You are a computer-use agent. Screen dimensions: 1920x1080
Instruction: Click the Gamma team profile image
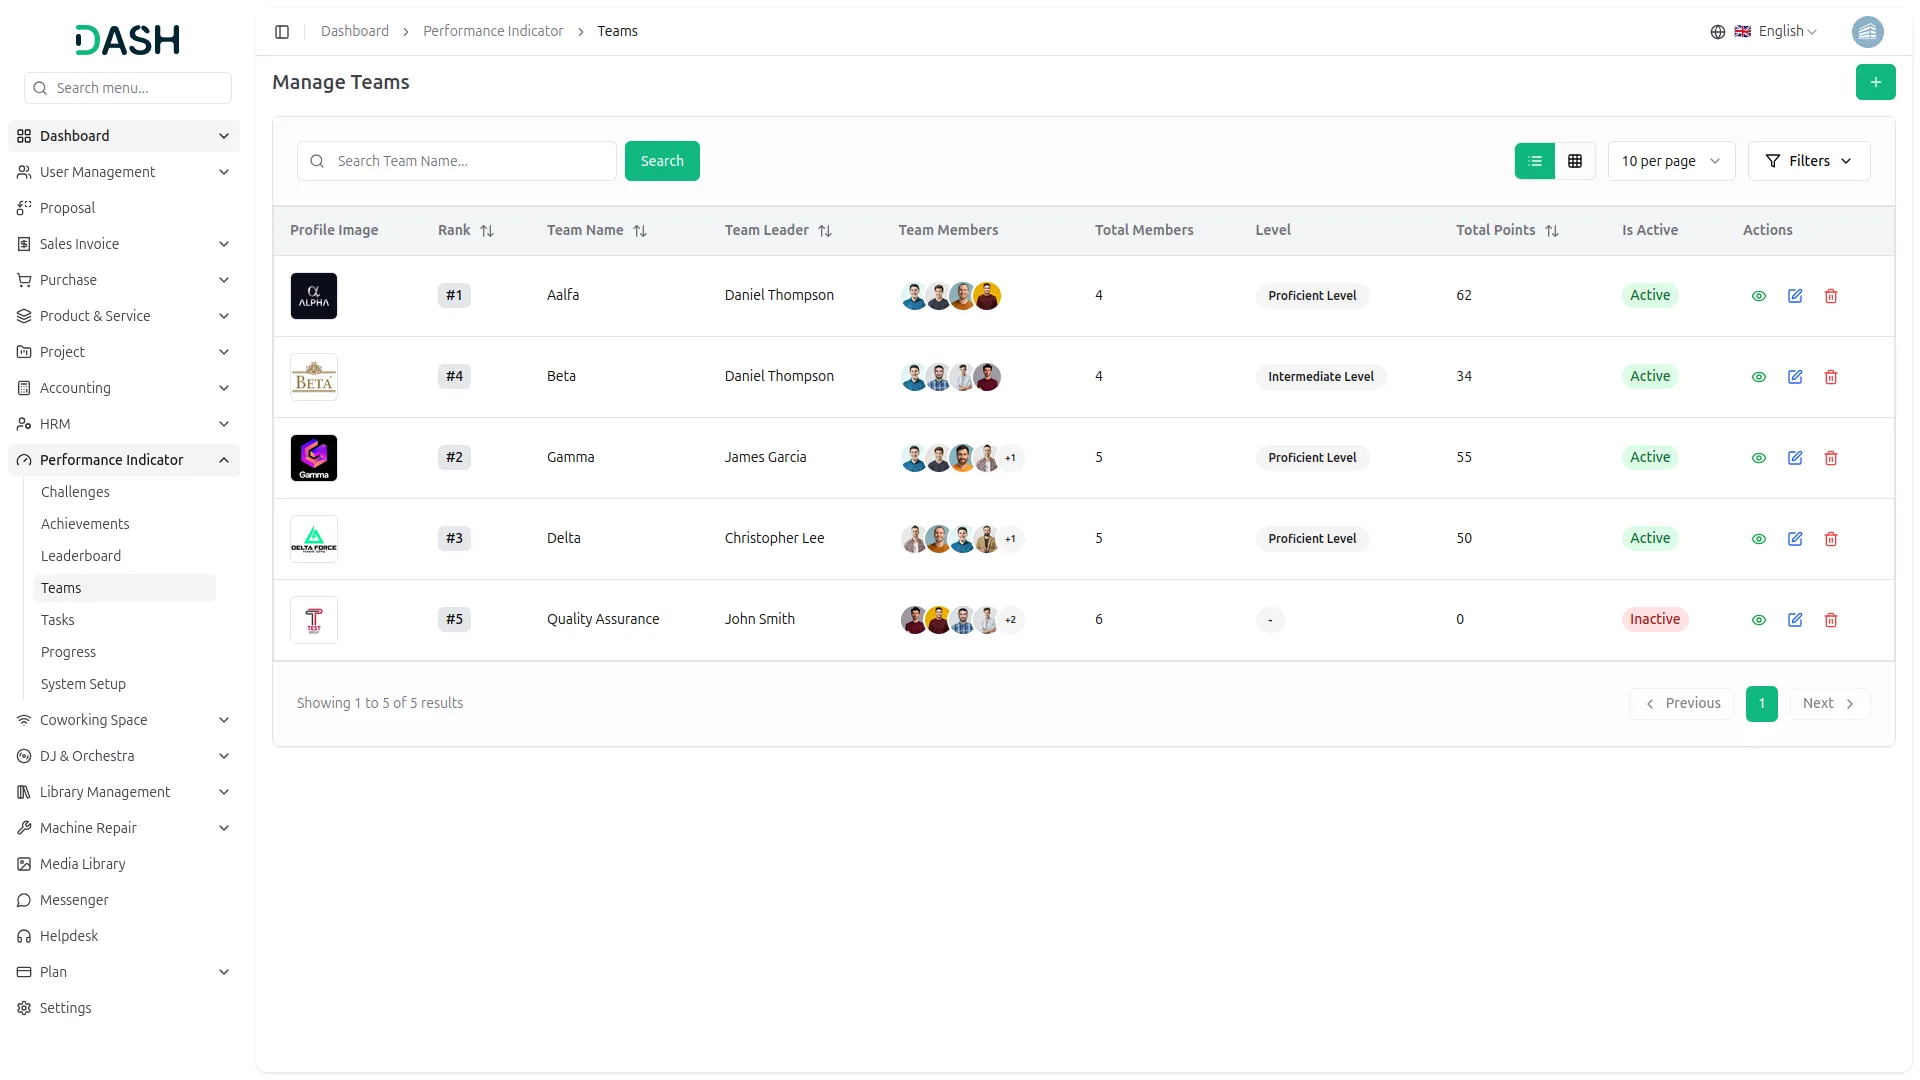click(314, 458)
